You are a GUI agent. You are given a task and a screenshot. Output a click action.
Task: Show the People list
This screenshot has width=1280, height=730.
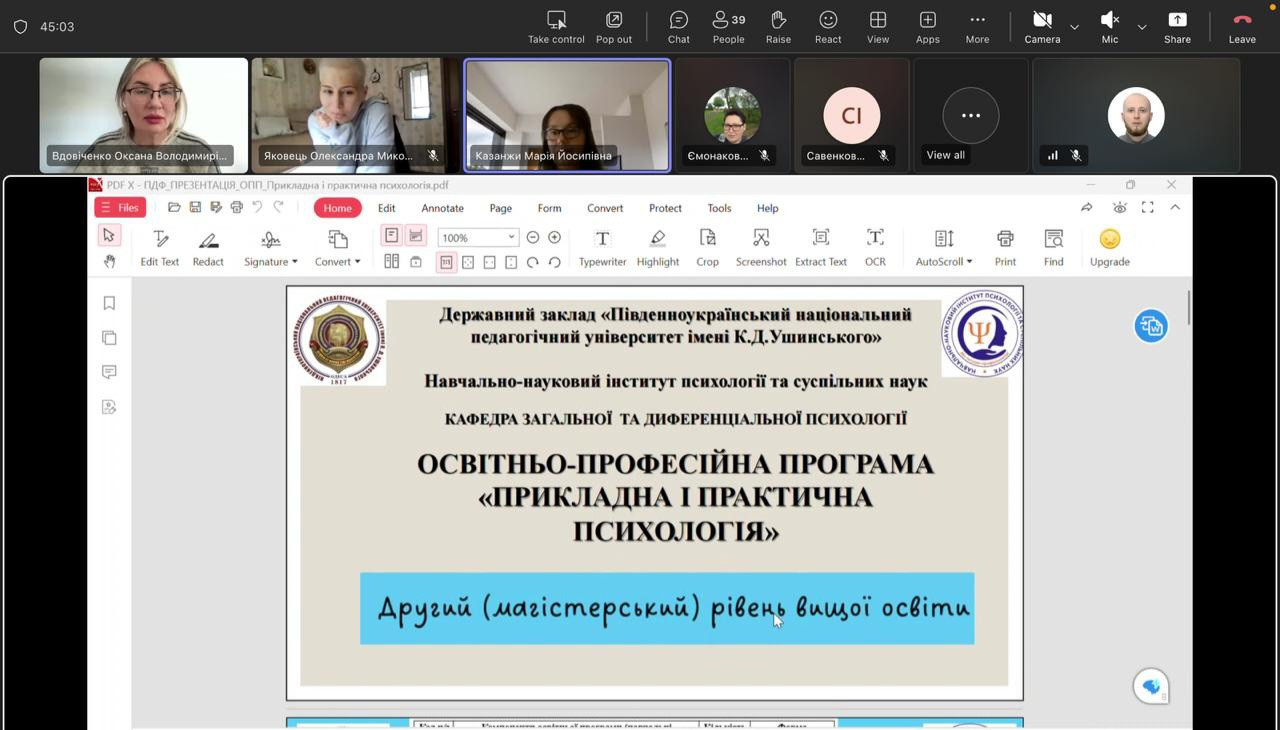click(729, 27)
